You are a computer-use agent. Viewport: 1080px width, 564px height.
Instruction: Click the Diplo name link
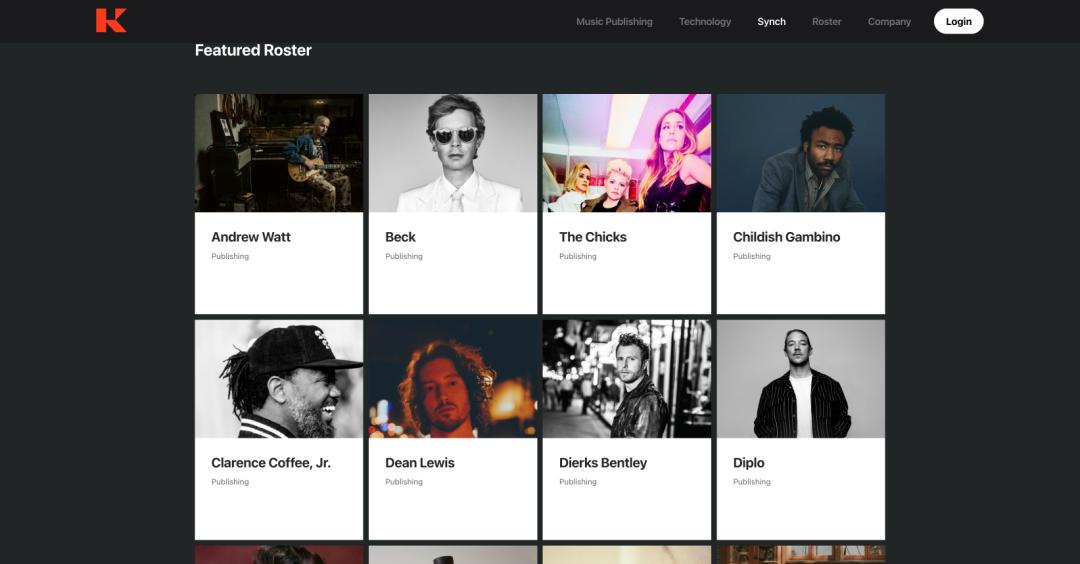point(749,463)
